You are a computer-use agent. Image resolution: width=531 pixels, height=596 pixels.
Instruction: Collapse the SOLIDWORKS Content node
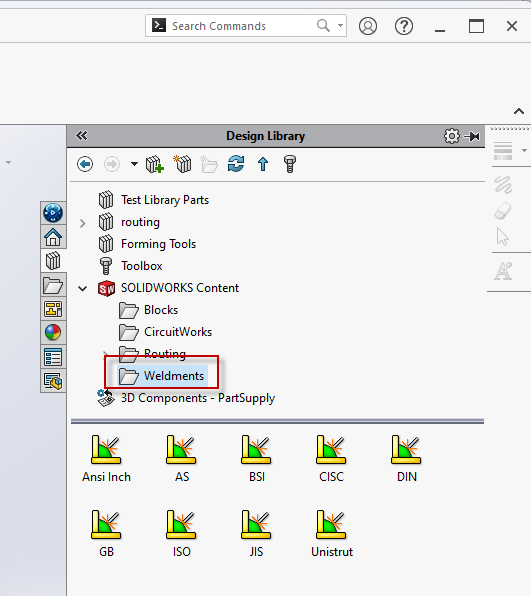[x=82, y=288]
